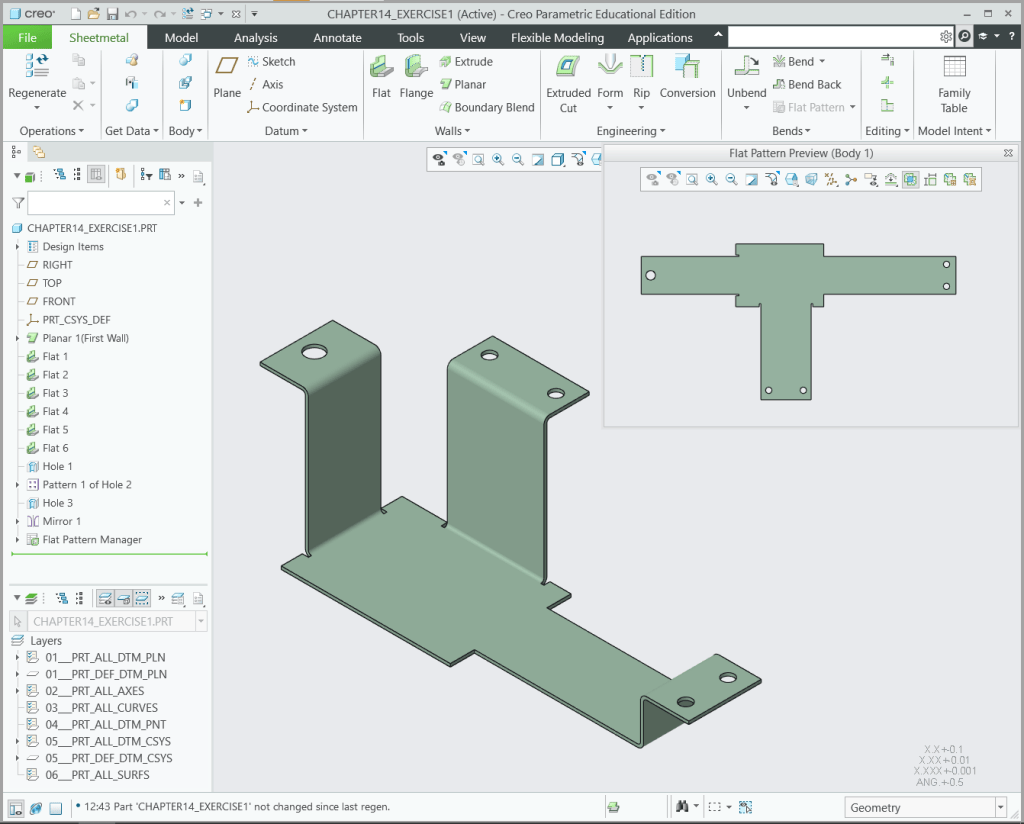The height and width of the screenshot is (824, 1024).
Task: Open the Model Intent group menu
Action: click(x=954, y=131)
